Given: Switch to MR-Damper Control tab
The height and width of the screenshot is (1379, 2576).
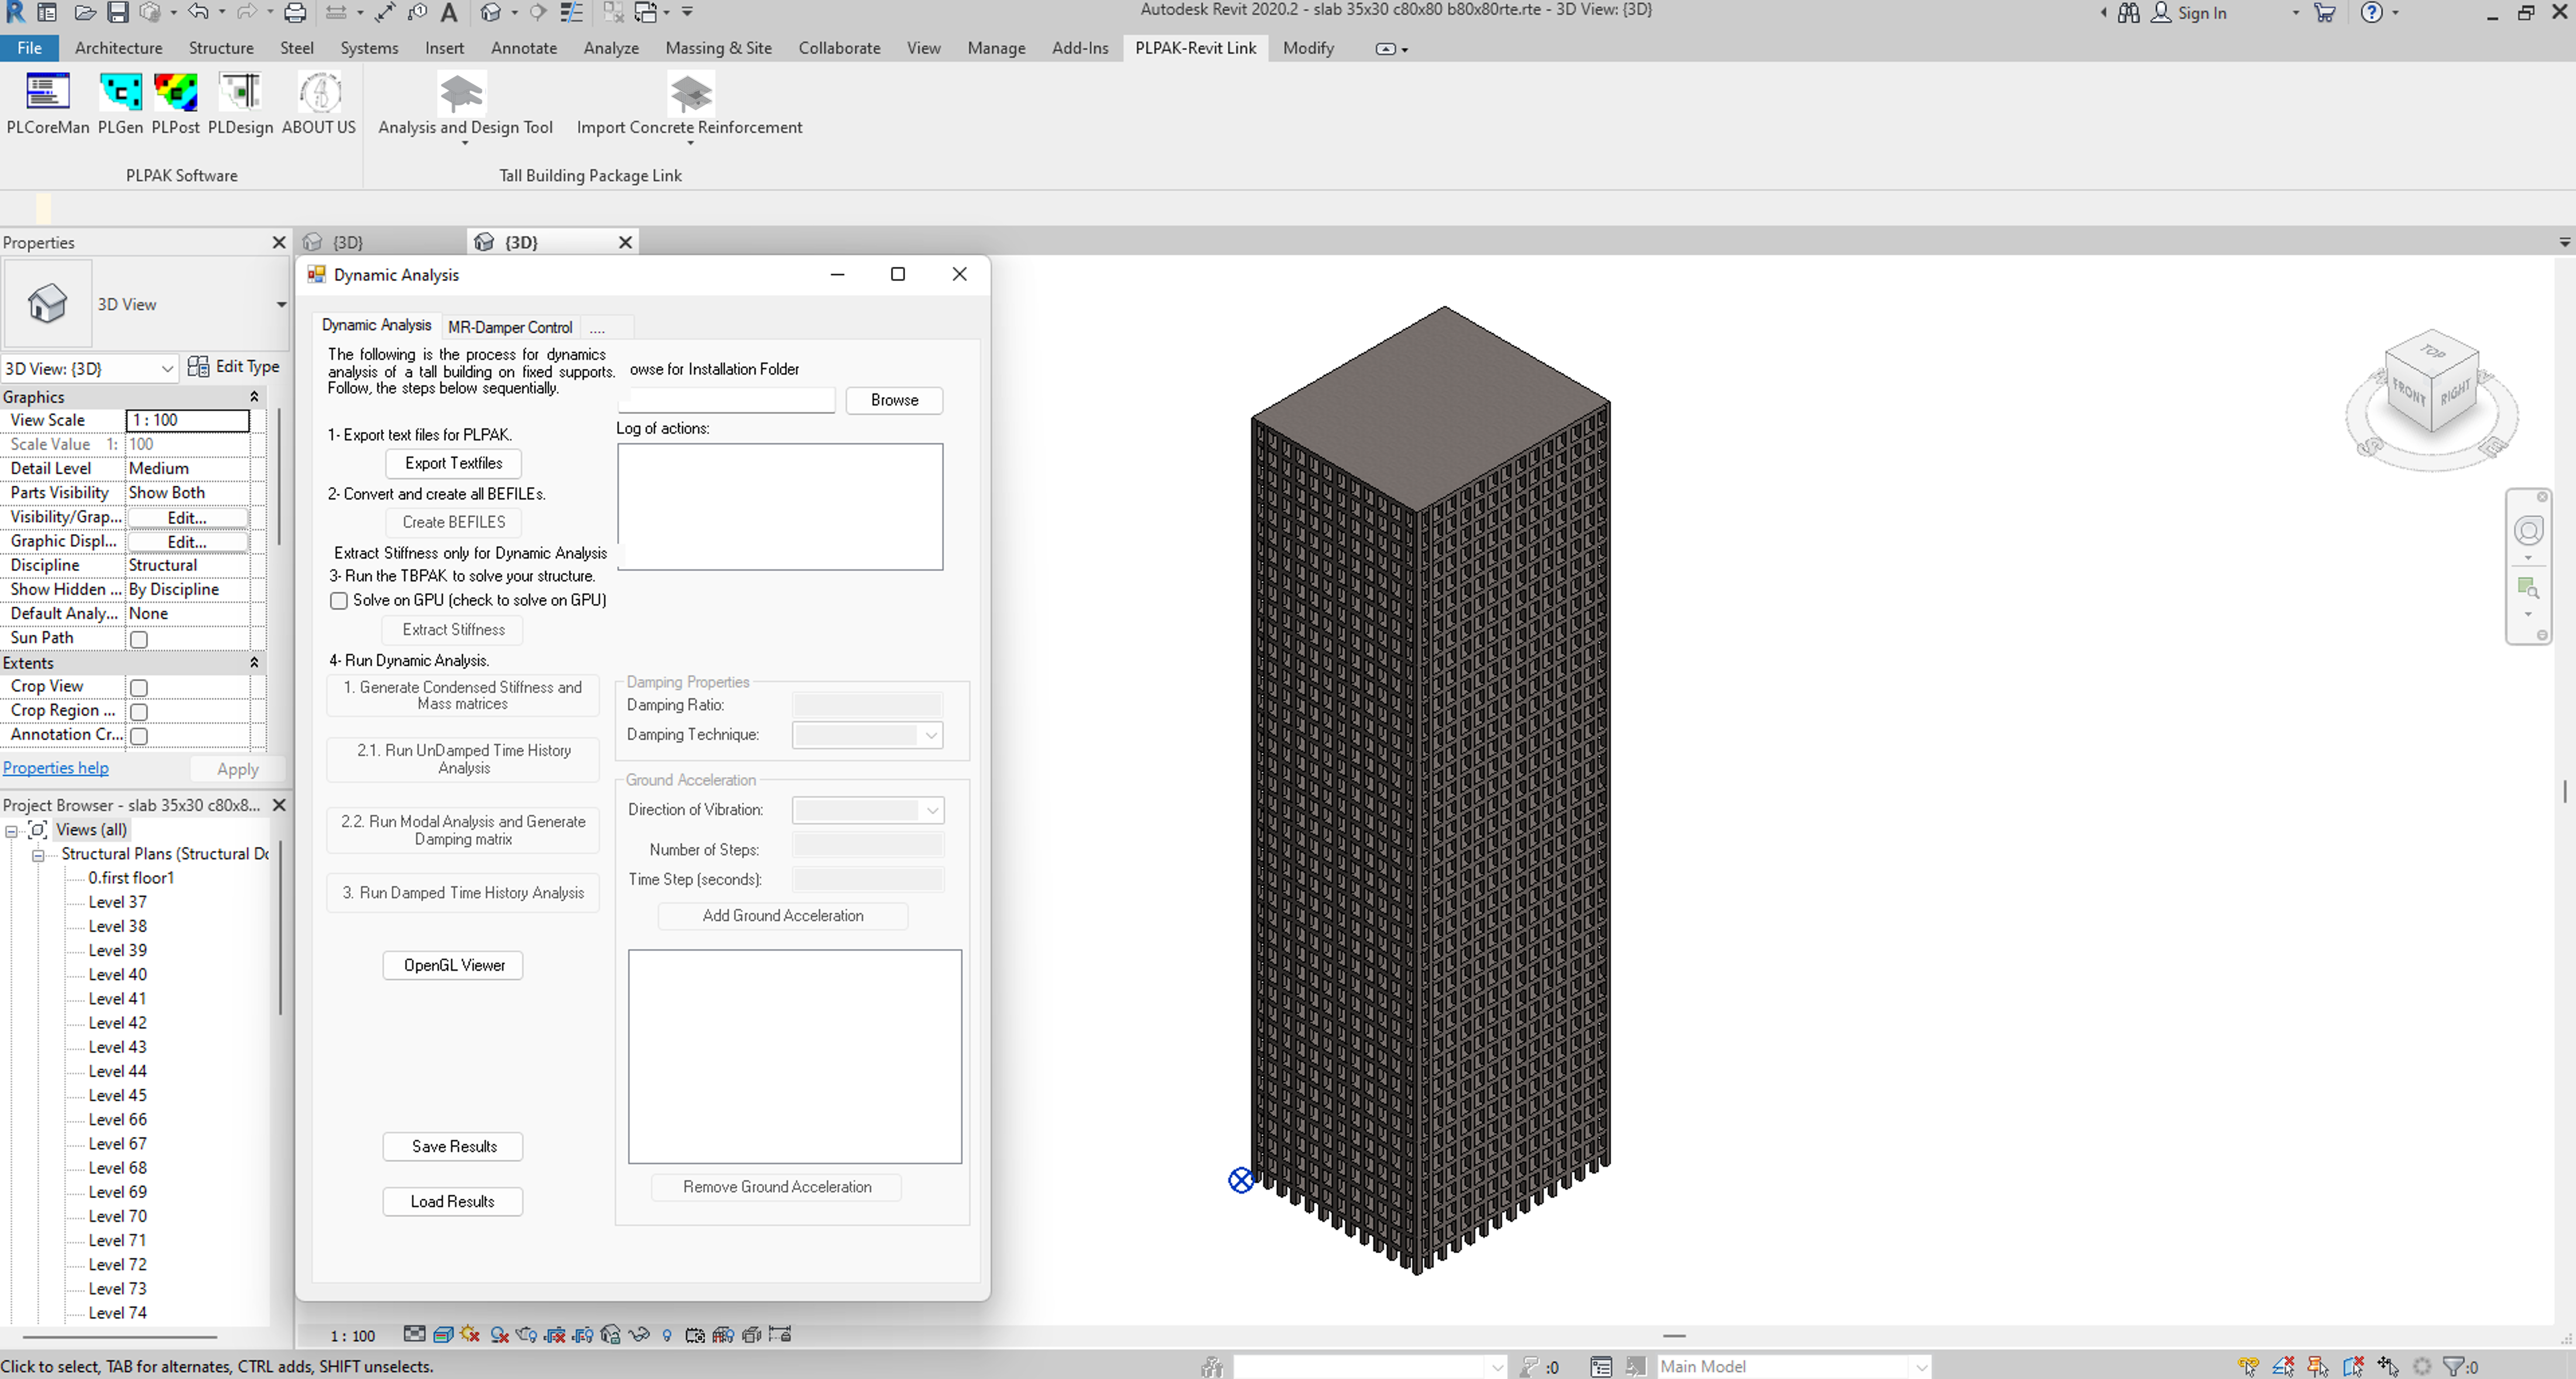Looking at the screenshot, I should pyautogui.click(x=510, y=327).
